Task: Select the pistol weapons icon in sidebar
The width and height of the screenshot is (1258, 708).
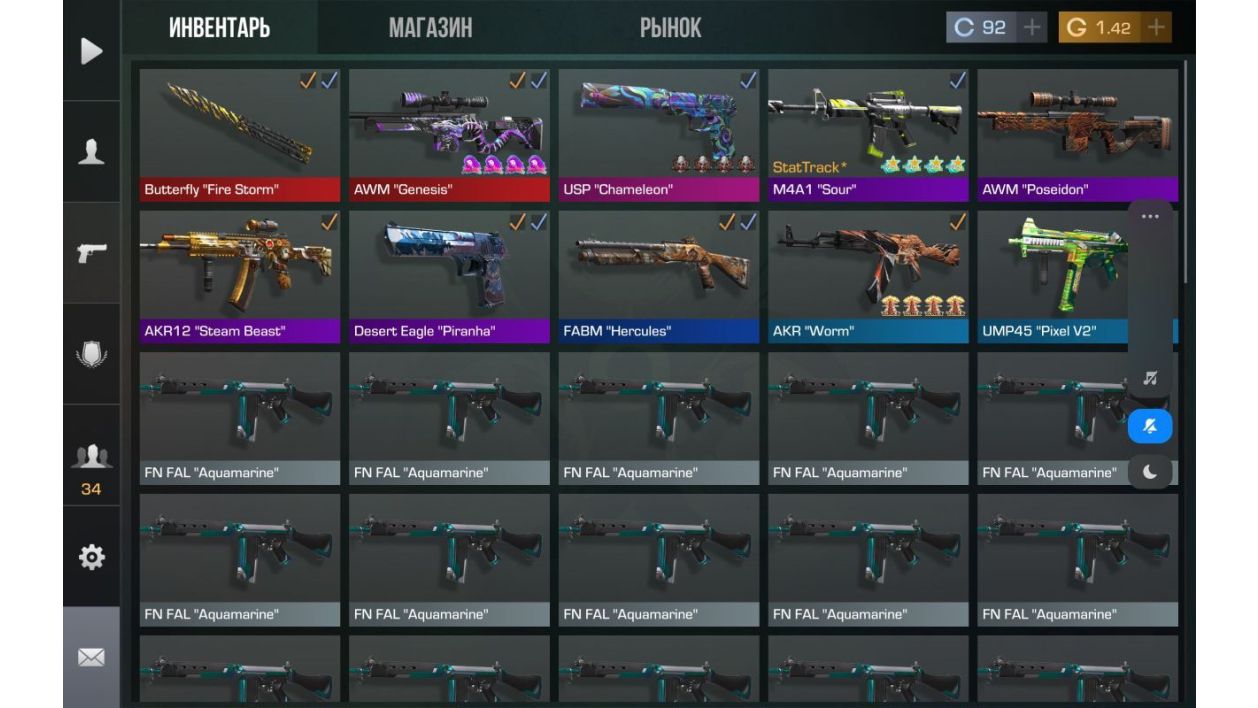Action: [x=91, y=253]
